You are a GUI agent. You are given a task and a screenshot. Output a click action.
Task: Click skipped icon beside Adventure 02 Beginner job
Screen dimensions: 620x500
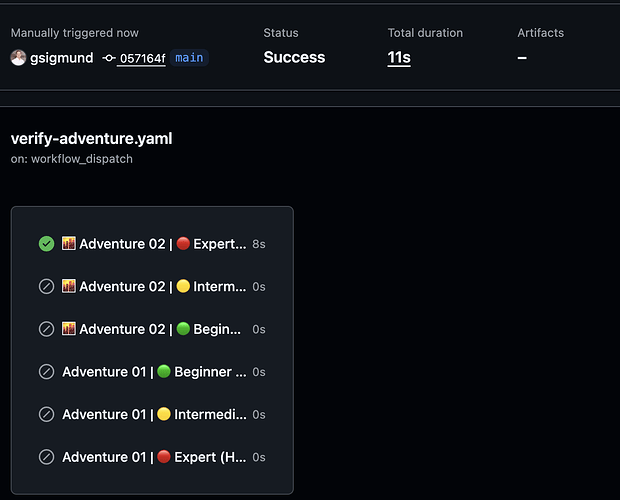pos(46,329)
